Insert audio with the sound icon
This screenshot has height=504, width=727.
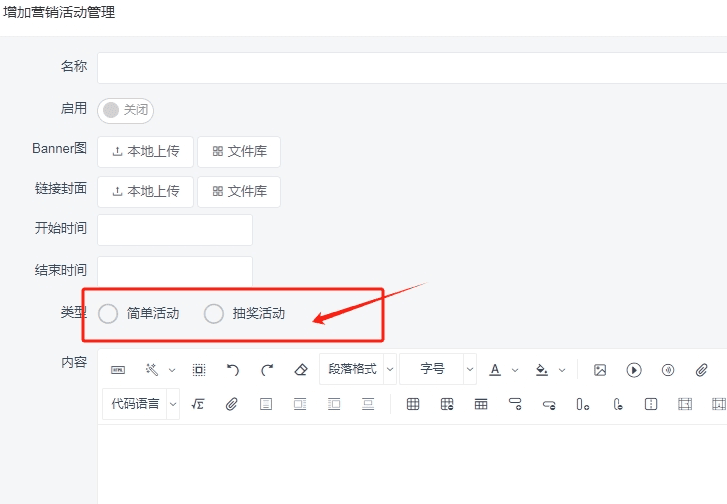[668, 370]
